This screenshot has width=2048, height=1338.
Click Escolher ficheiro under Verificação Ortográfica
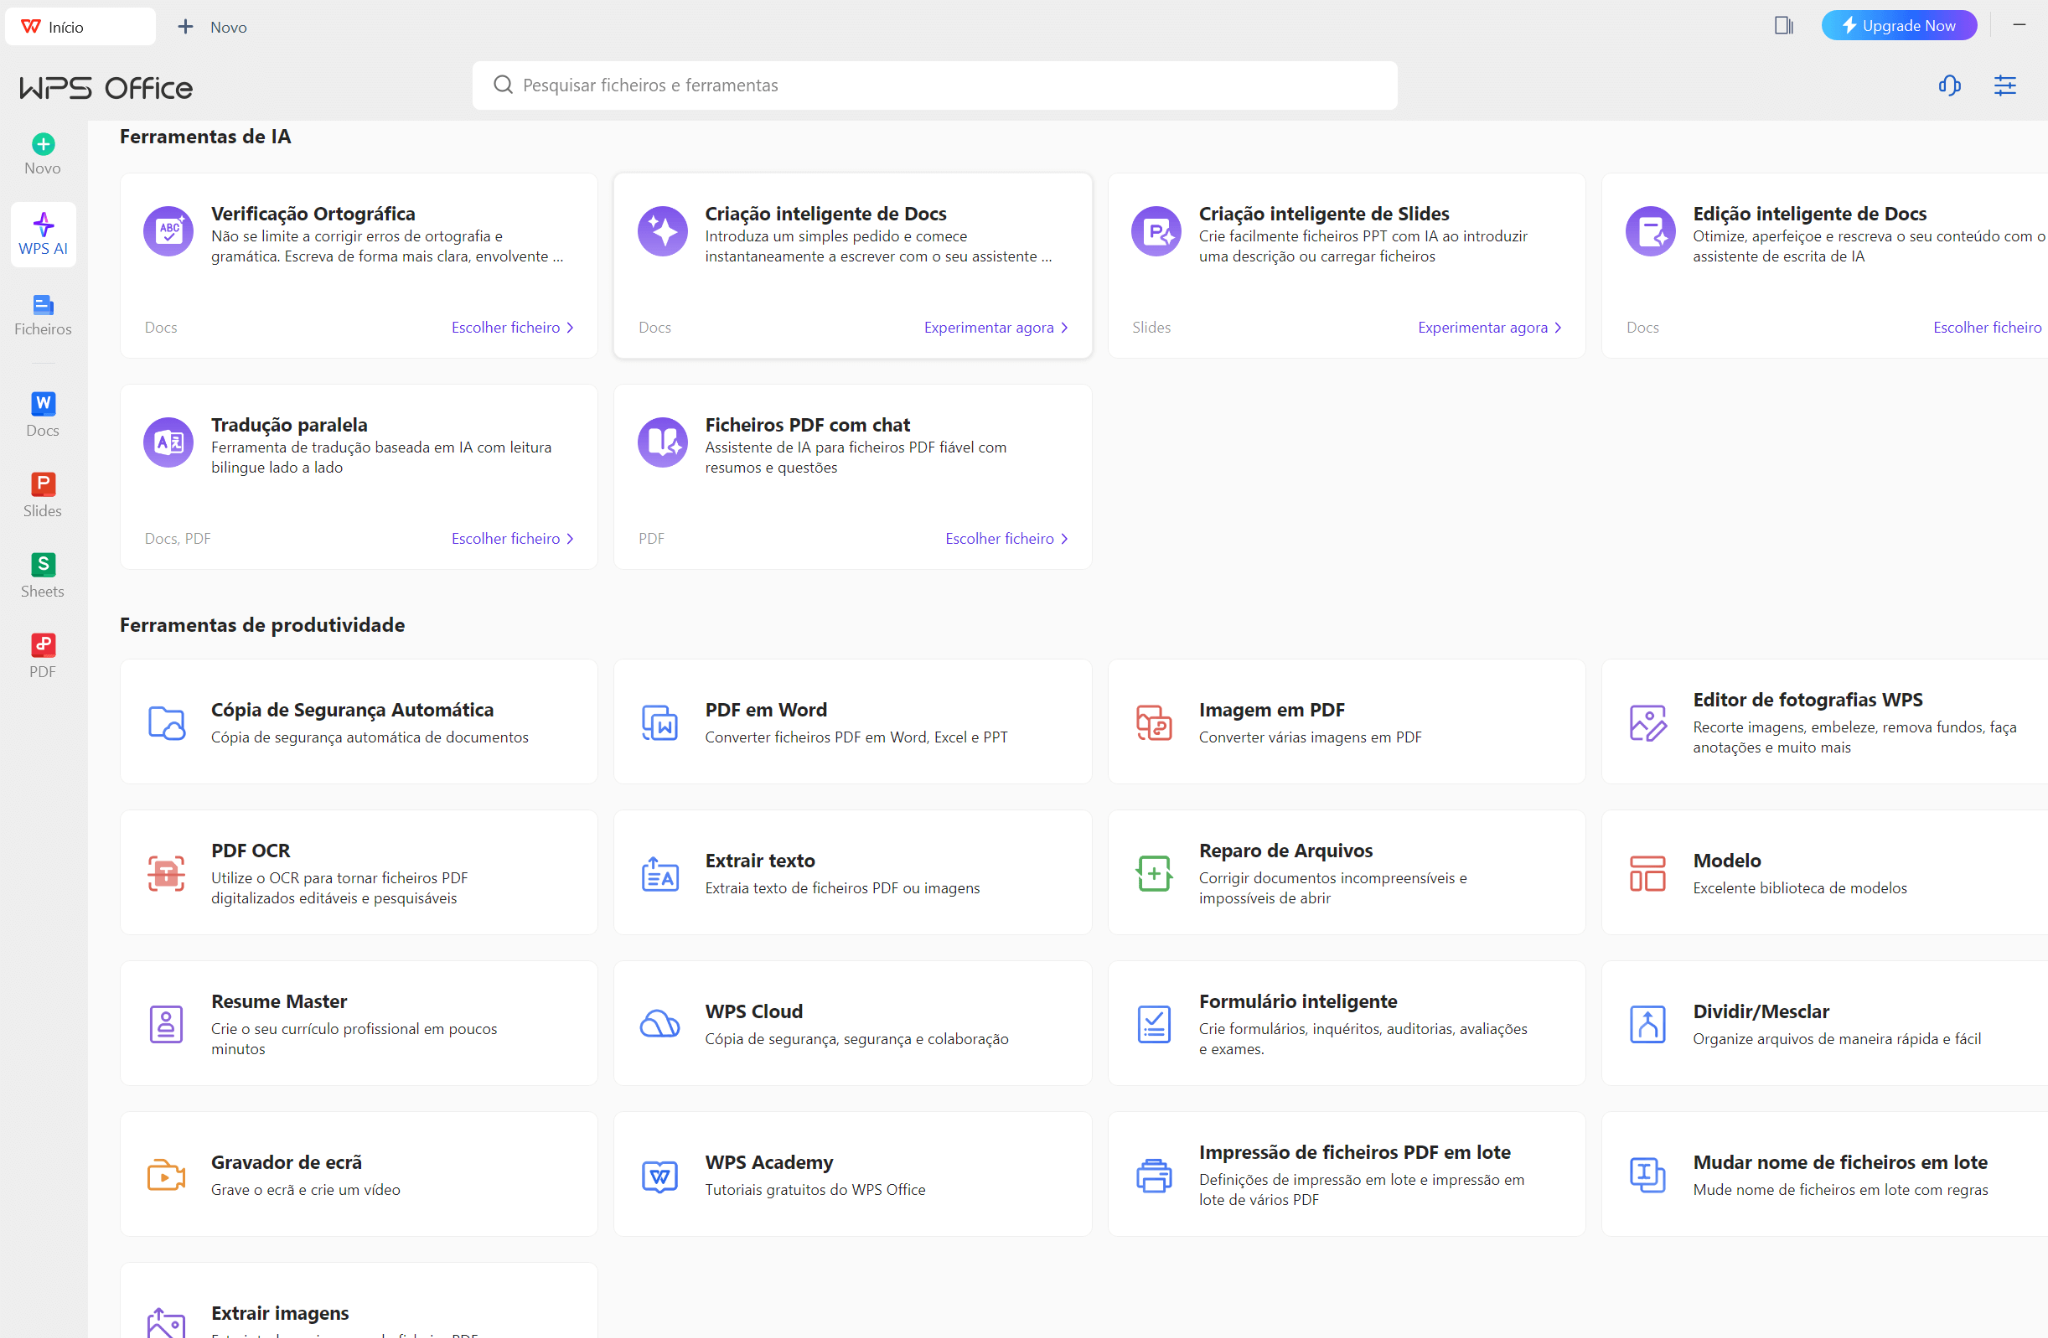click(512, 328)
